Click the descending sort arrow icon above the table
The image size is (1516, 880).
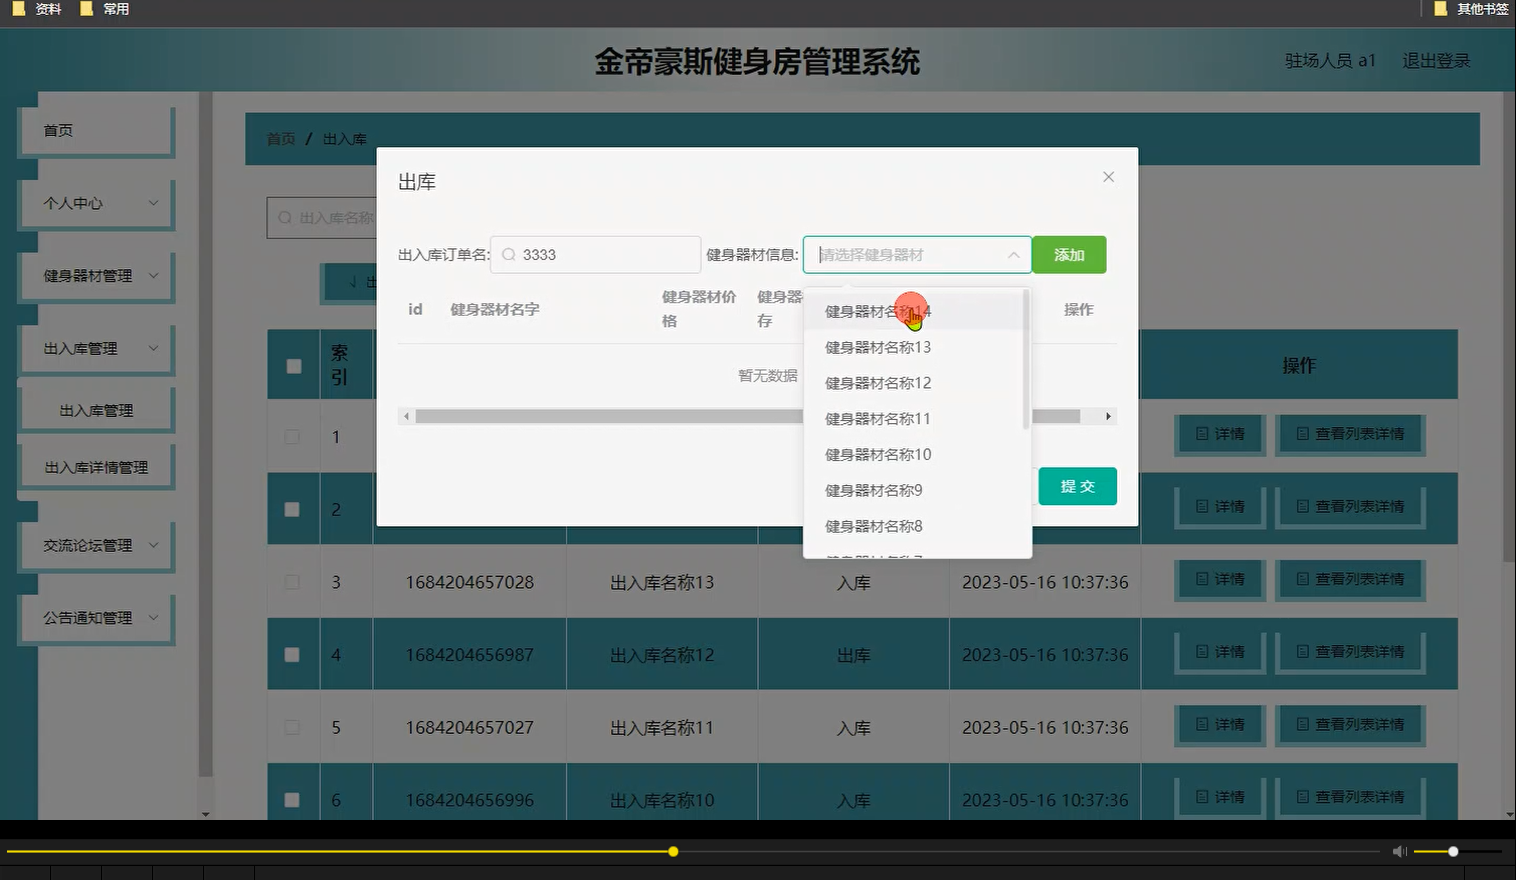click(x=356, y=283)
